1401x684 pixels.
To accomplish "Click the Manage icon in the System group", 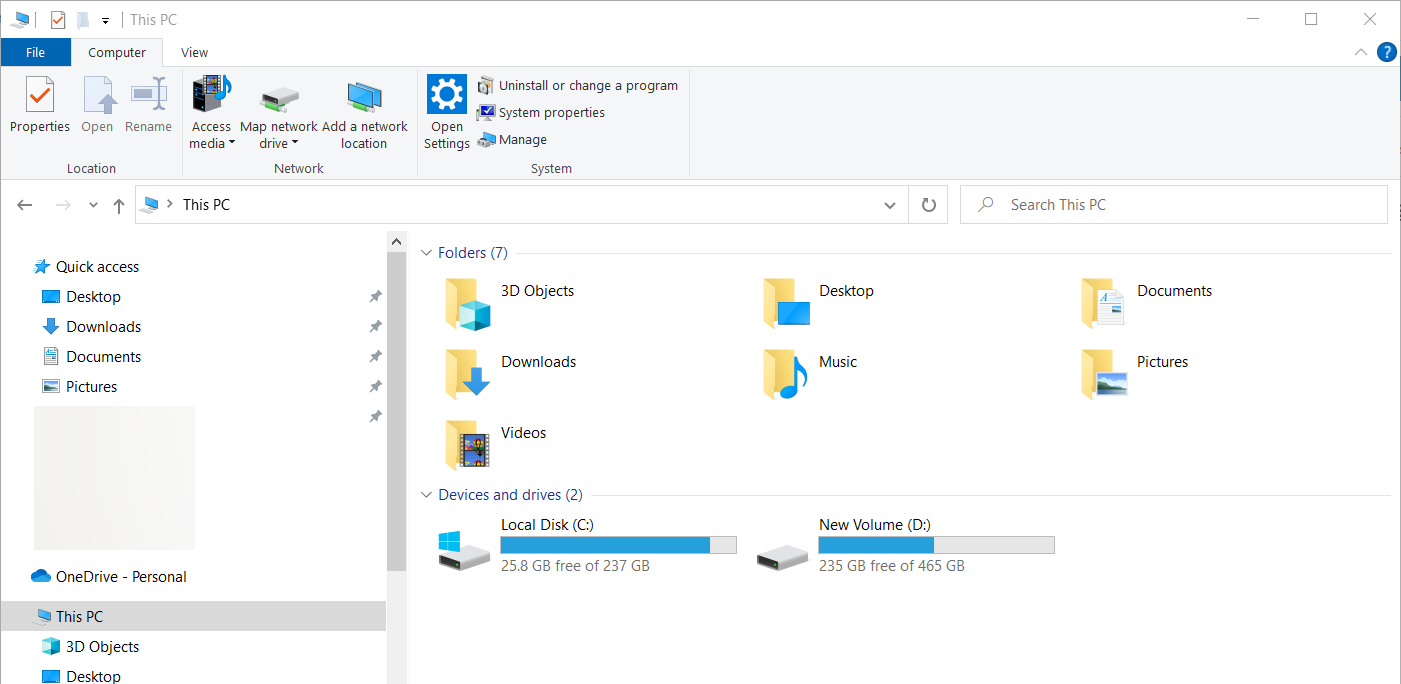I will pyautogui.click(x=513, y=139).
